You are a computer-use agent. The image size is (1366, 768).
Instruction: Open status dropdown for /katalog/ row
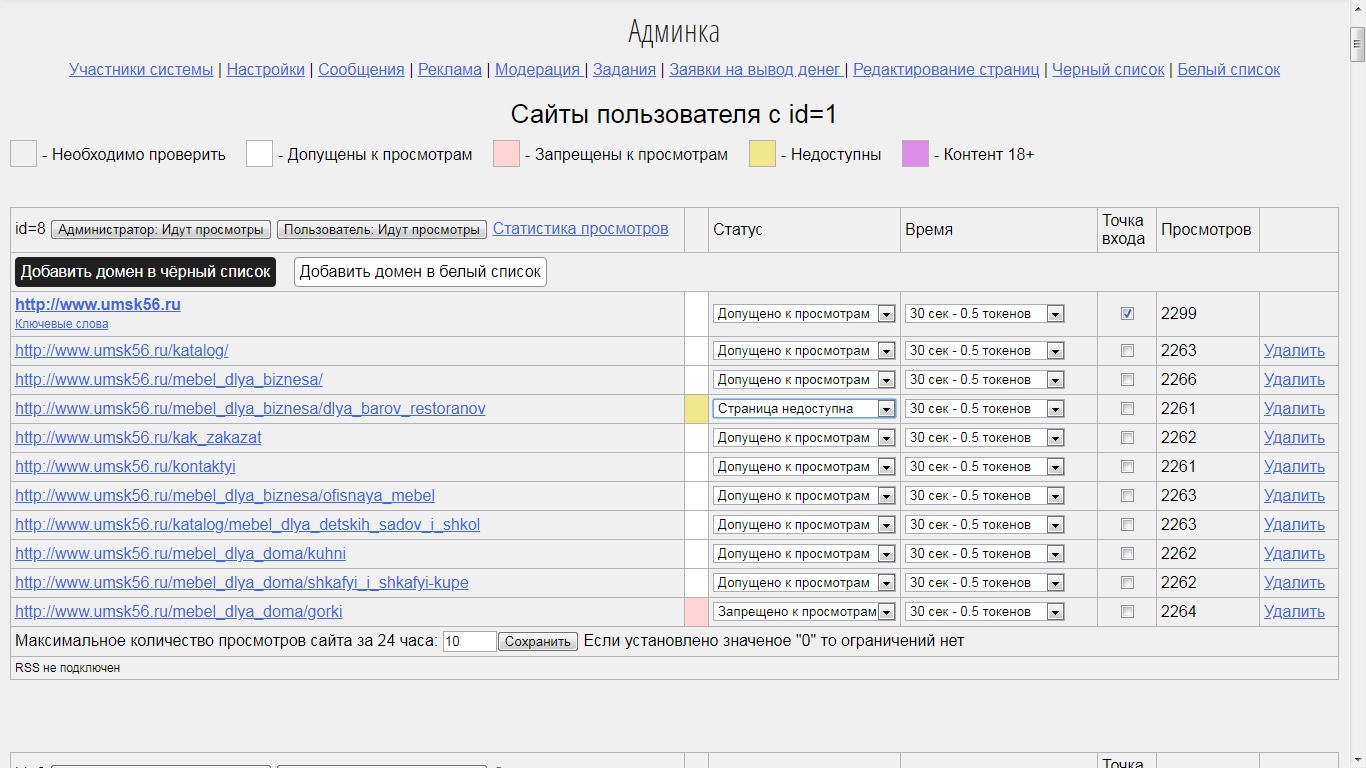coord(804,351)
